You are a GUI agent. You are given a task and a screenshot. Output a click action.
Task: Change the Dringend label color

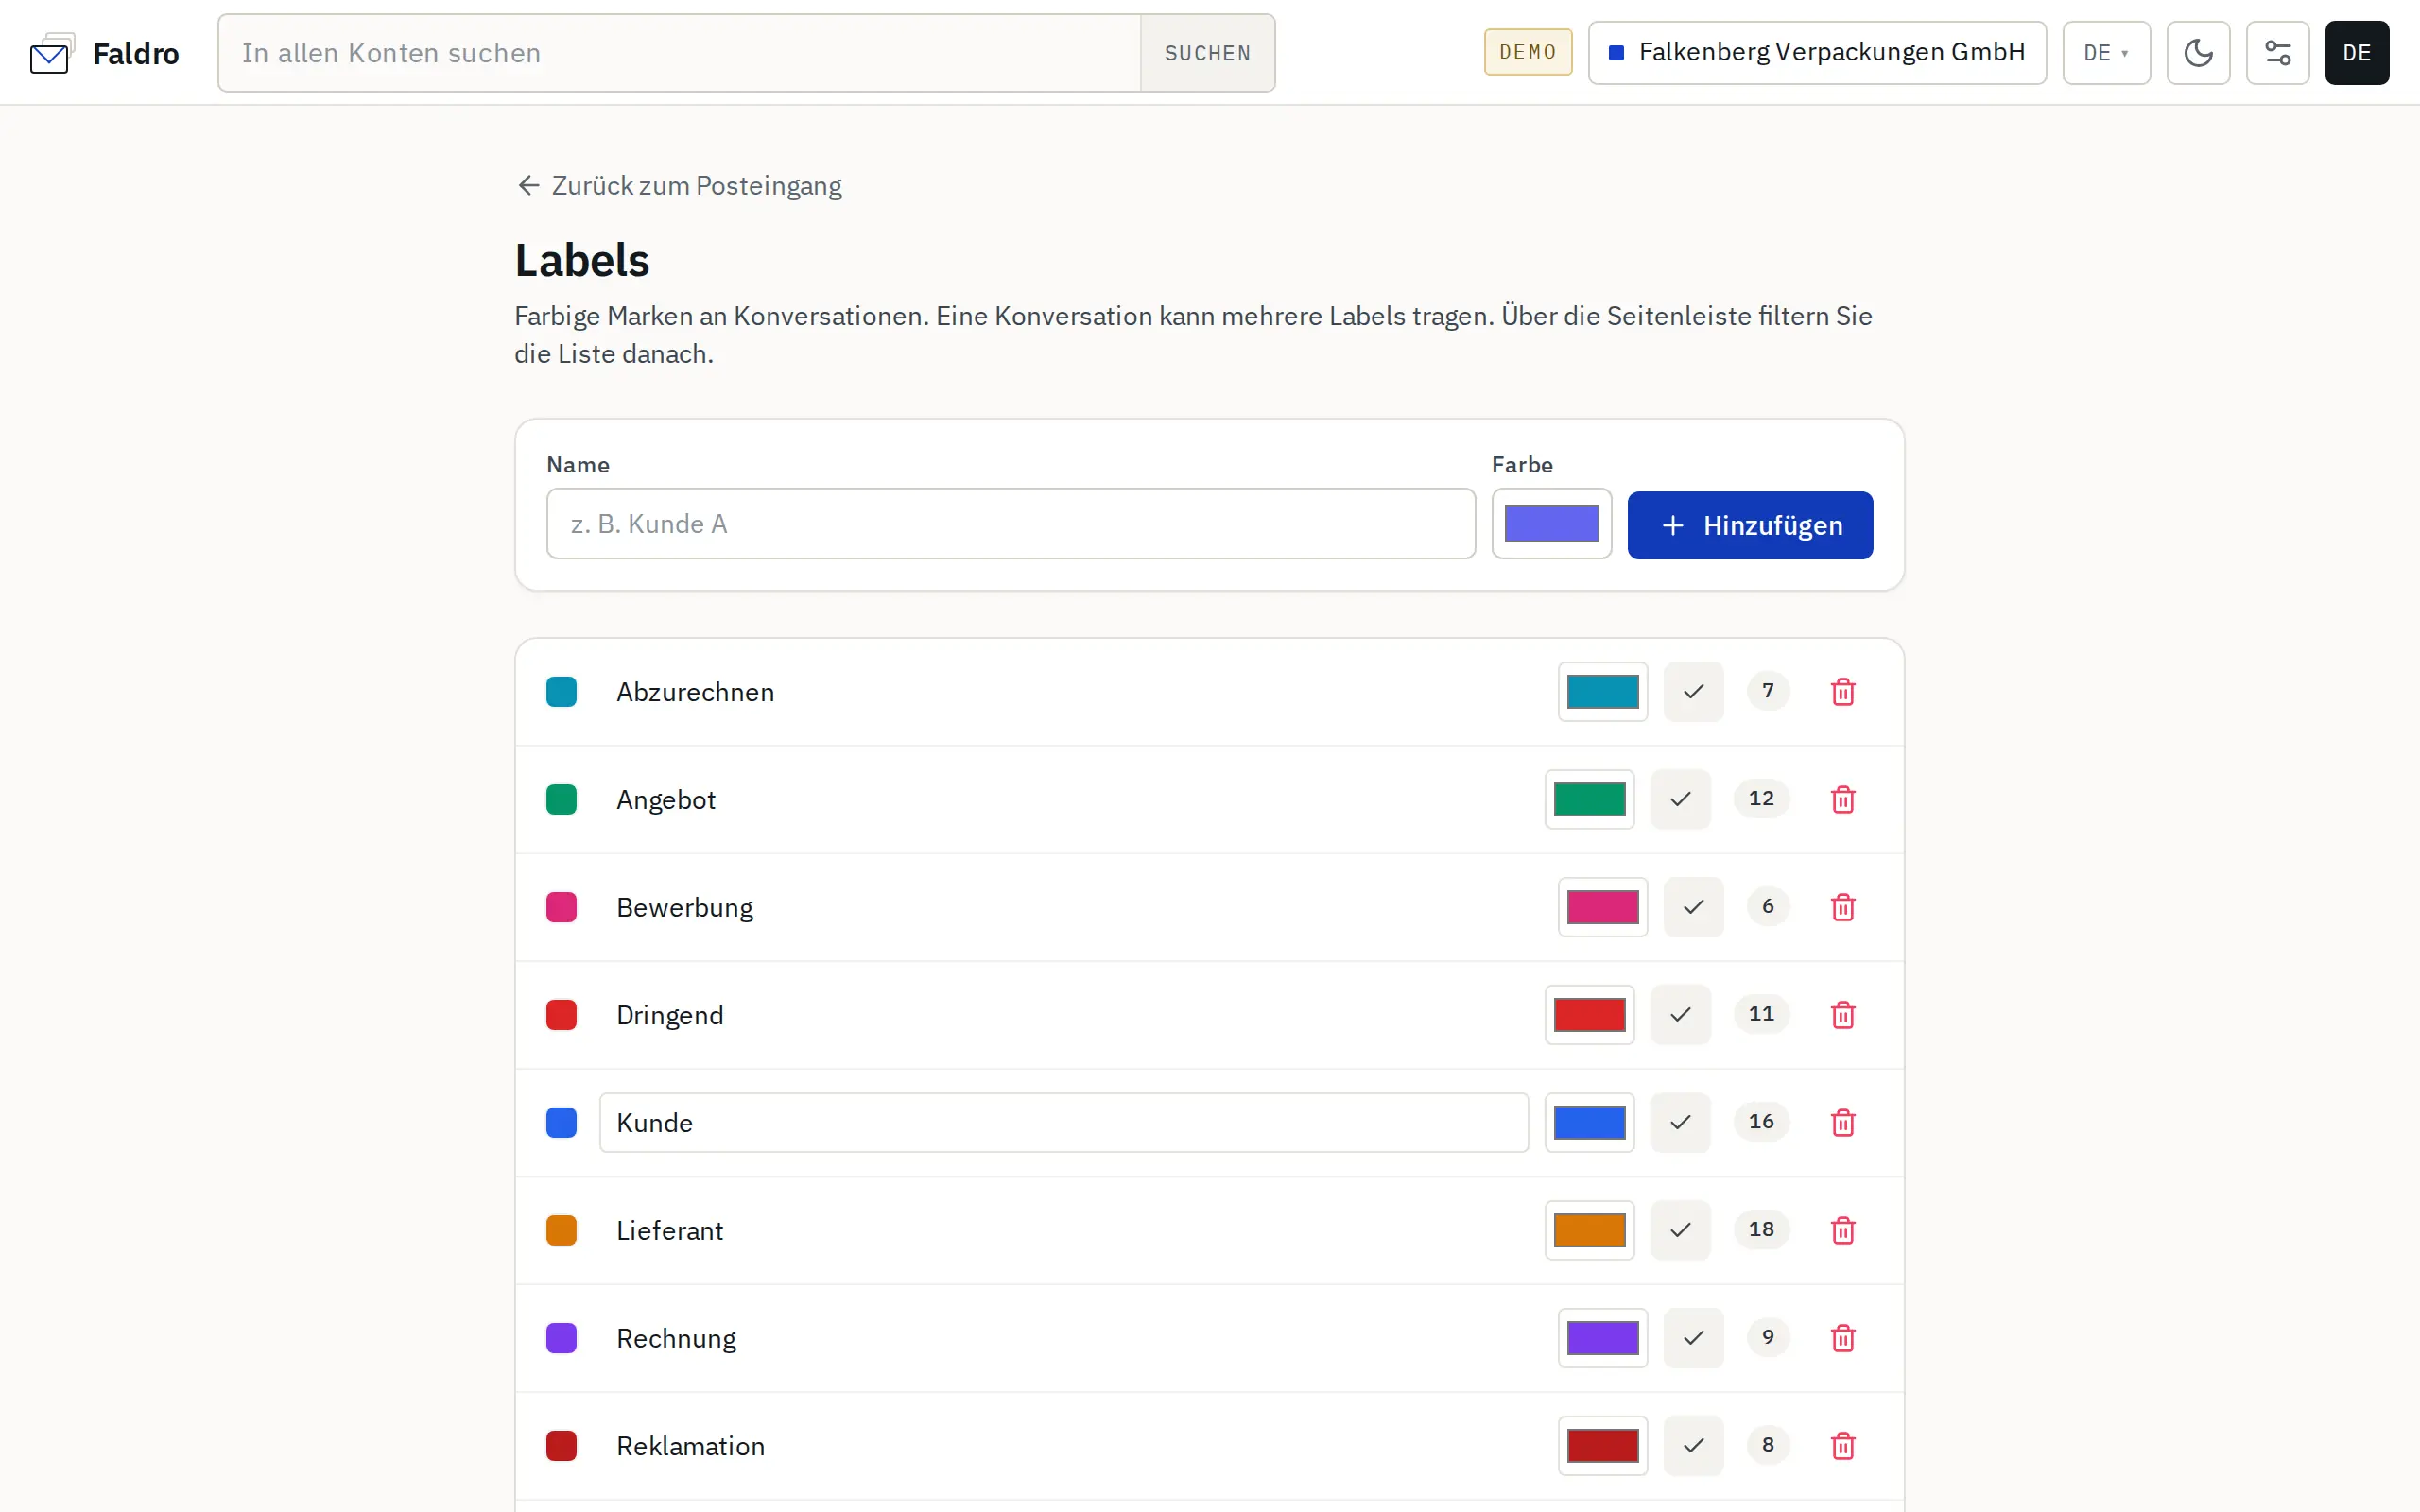[1589, 1015]
